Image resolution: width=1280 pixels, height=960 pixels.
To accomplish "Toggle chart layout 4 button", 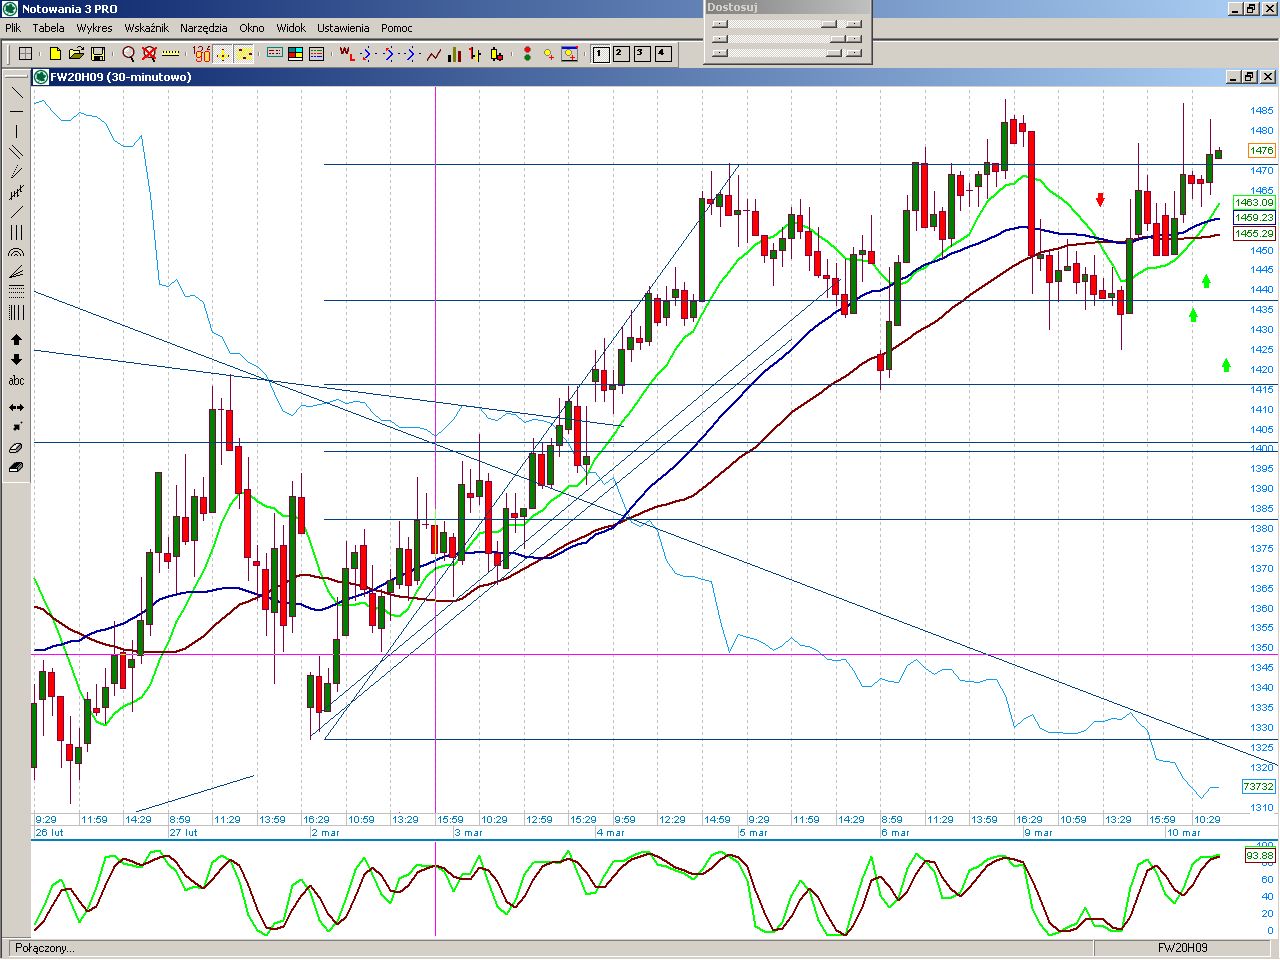I will pyautogui.click(x=663, y=54).
